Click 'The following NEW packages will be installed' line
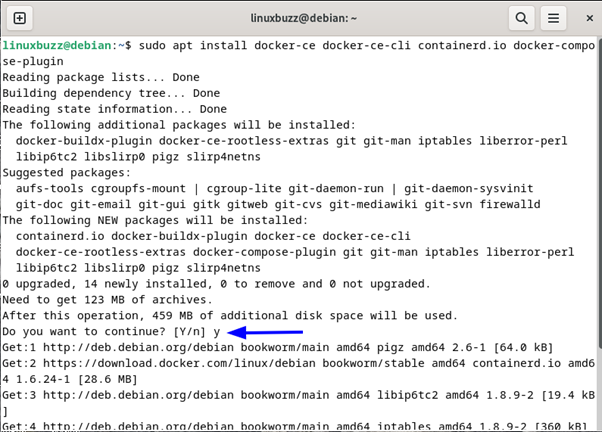Viewport: 602px width, 432px height. coord(155,220)
